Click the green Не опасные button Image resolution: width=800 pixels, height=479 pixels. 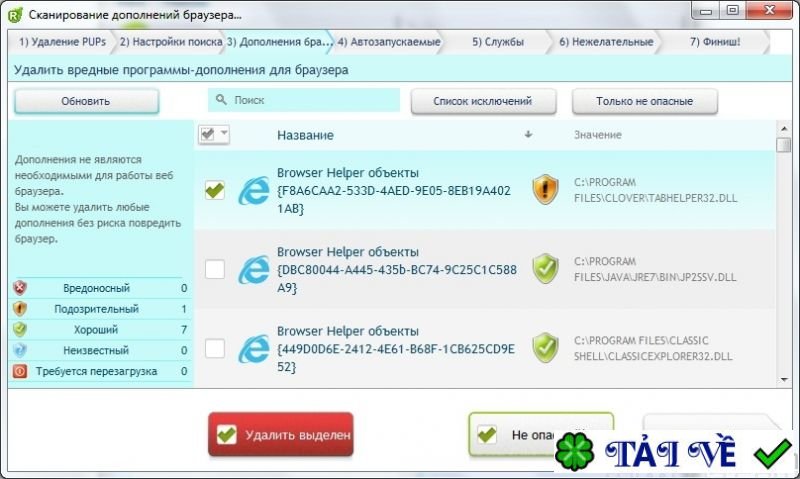(x=541, y=435)
